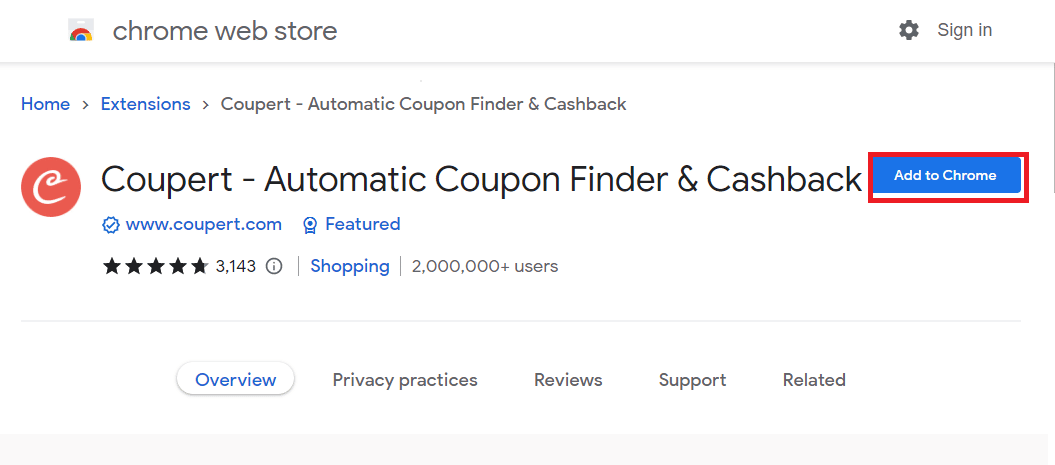Sign in to the Chrome Web Store
Image resolution: width=1055 pixels, height=465 pixels.
coord(964,30)
